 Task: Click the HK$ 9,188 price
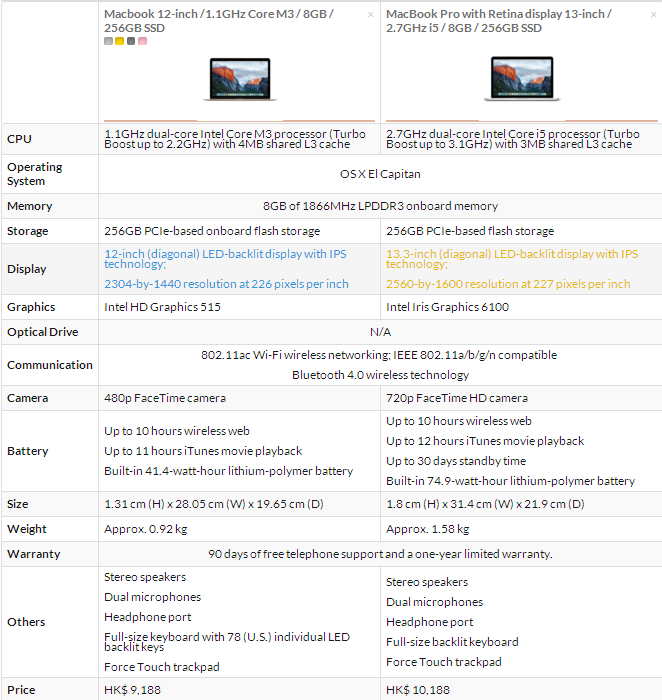[132, 690]
